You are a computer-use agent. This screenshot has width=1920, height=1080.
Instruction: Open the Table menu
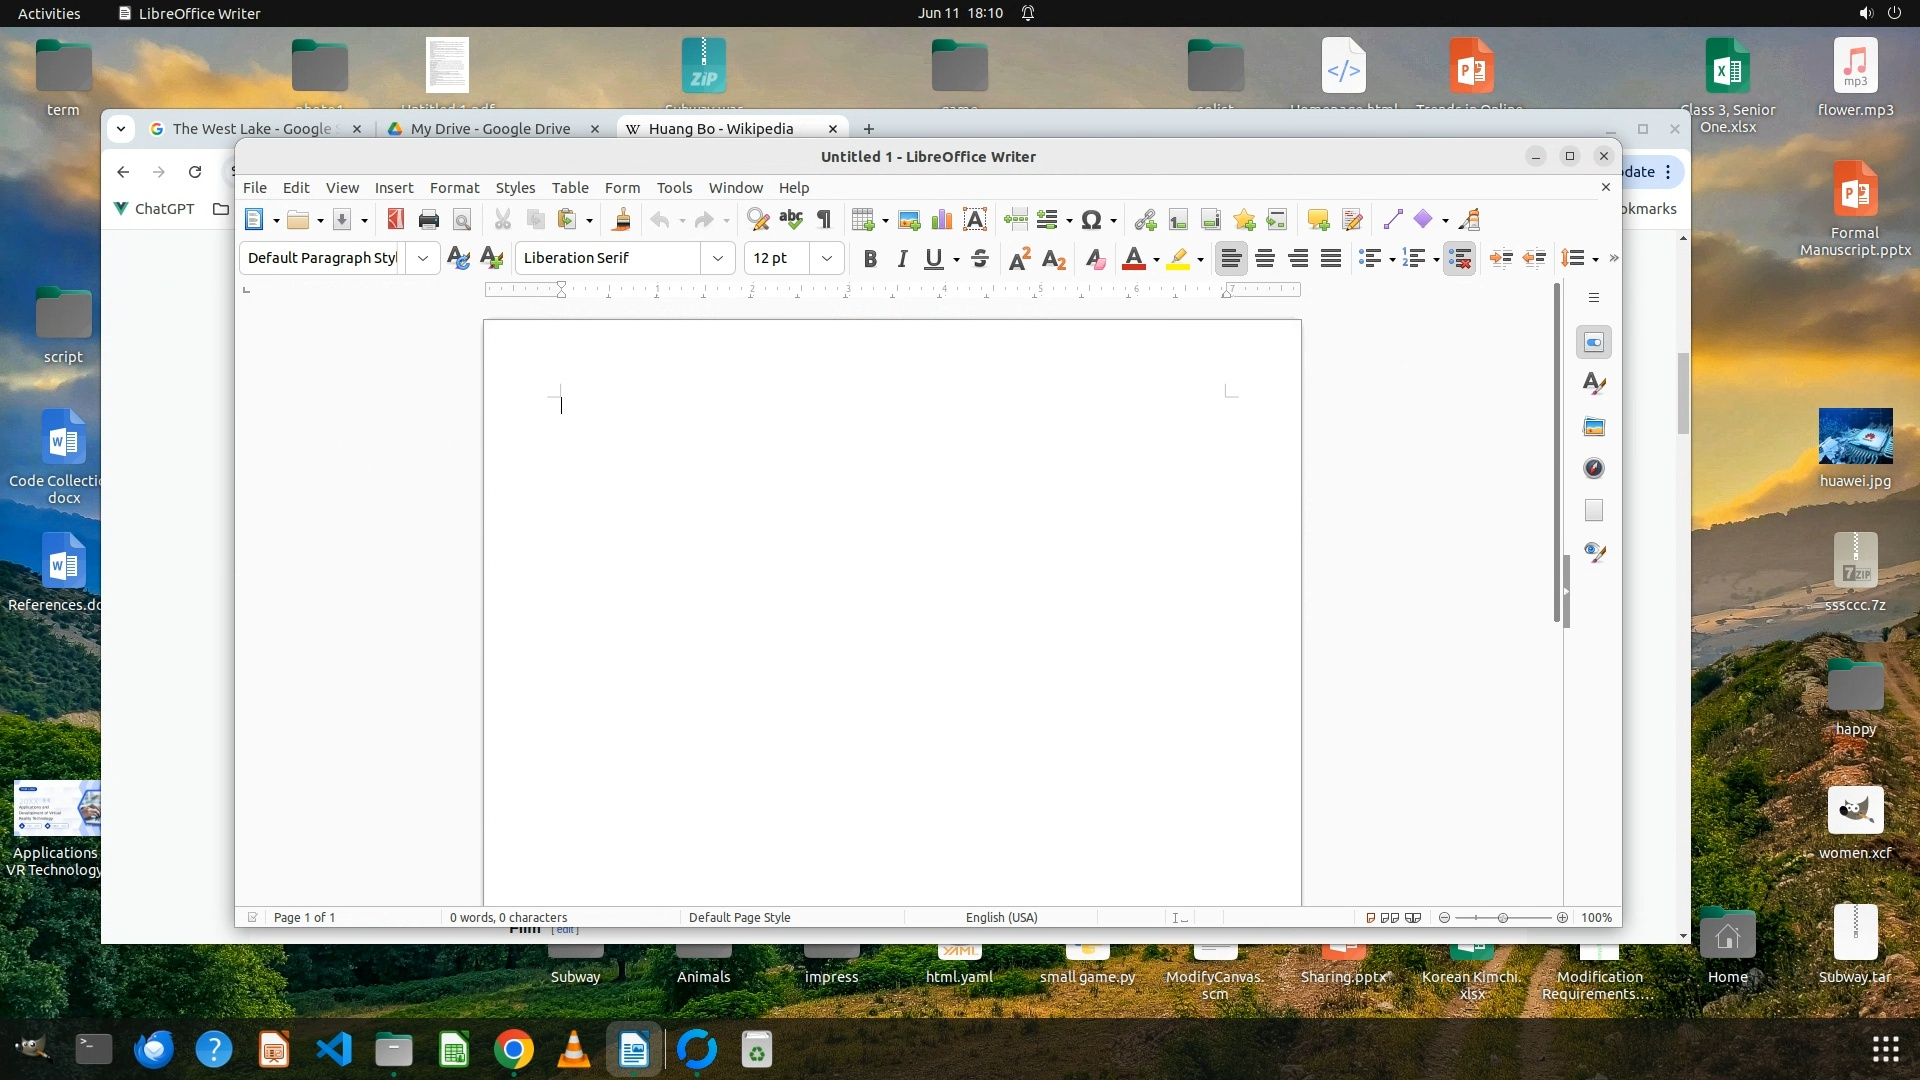click(x=569, y=188)
